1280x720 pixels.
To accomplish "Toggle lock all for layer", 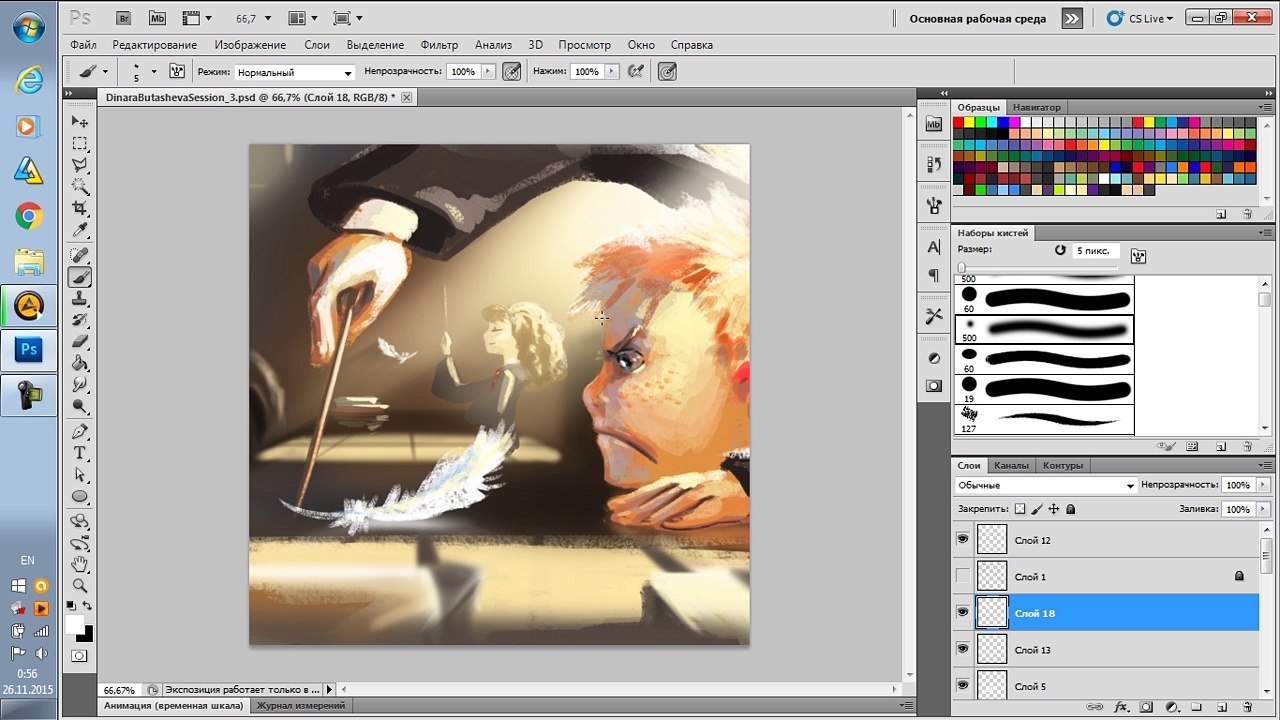I will [x=1070, y=509].
